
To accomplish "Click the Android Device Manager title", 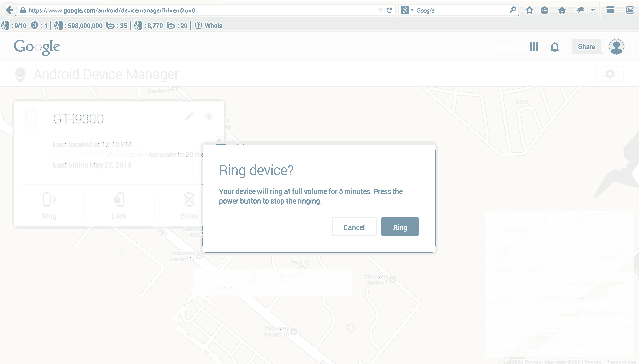I will click(106, 74).
